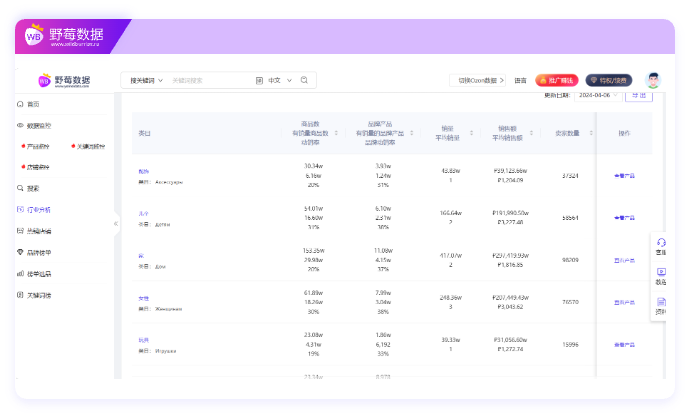Sort by the 品牌产品 column arrows

coord(412,133)
